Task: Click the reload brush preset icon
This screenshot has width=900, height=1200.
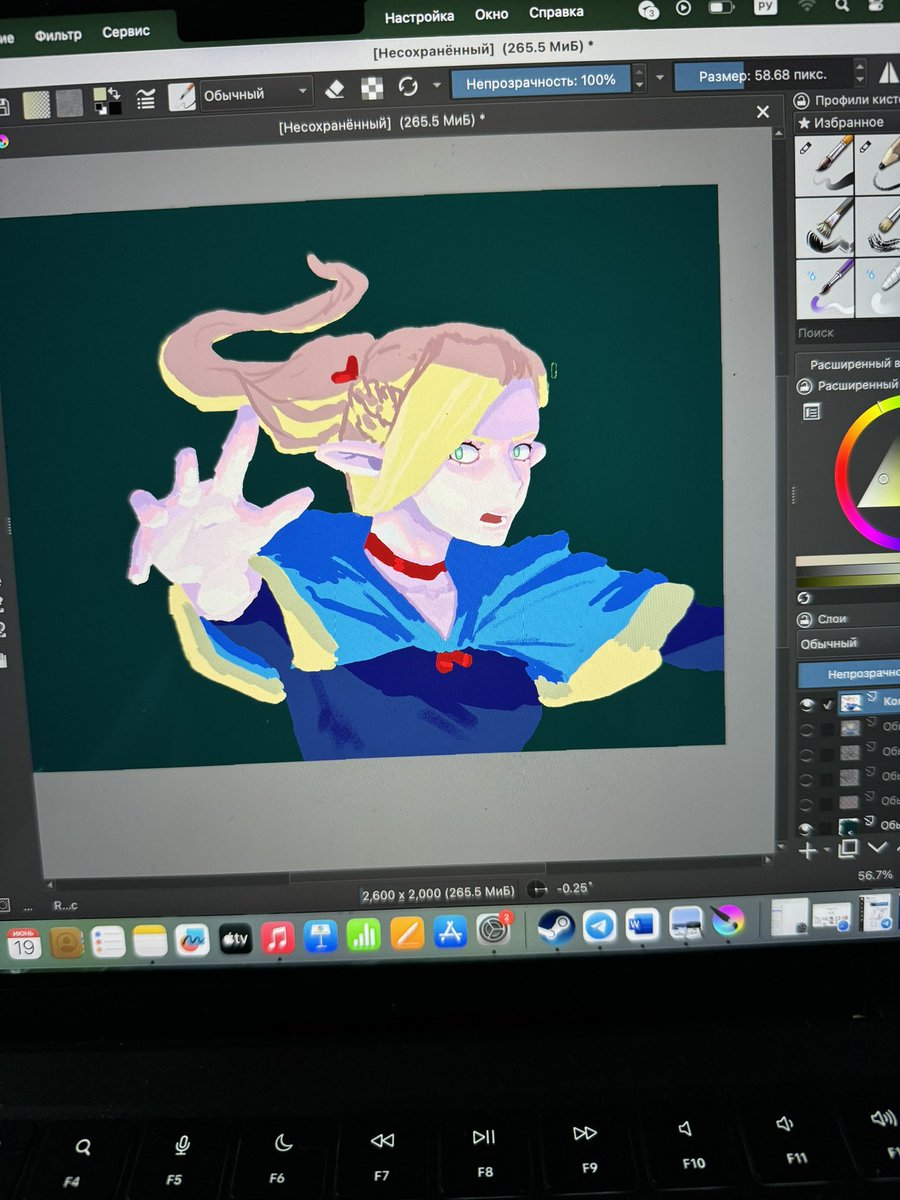Action: [x=408, y=86]
